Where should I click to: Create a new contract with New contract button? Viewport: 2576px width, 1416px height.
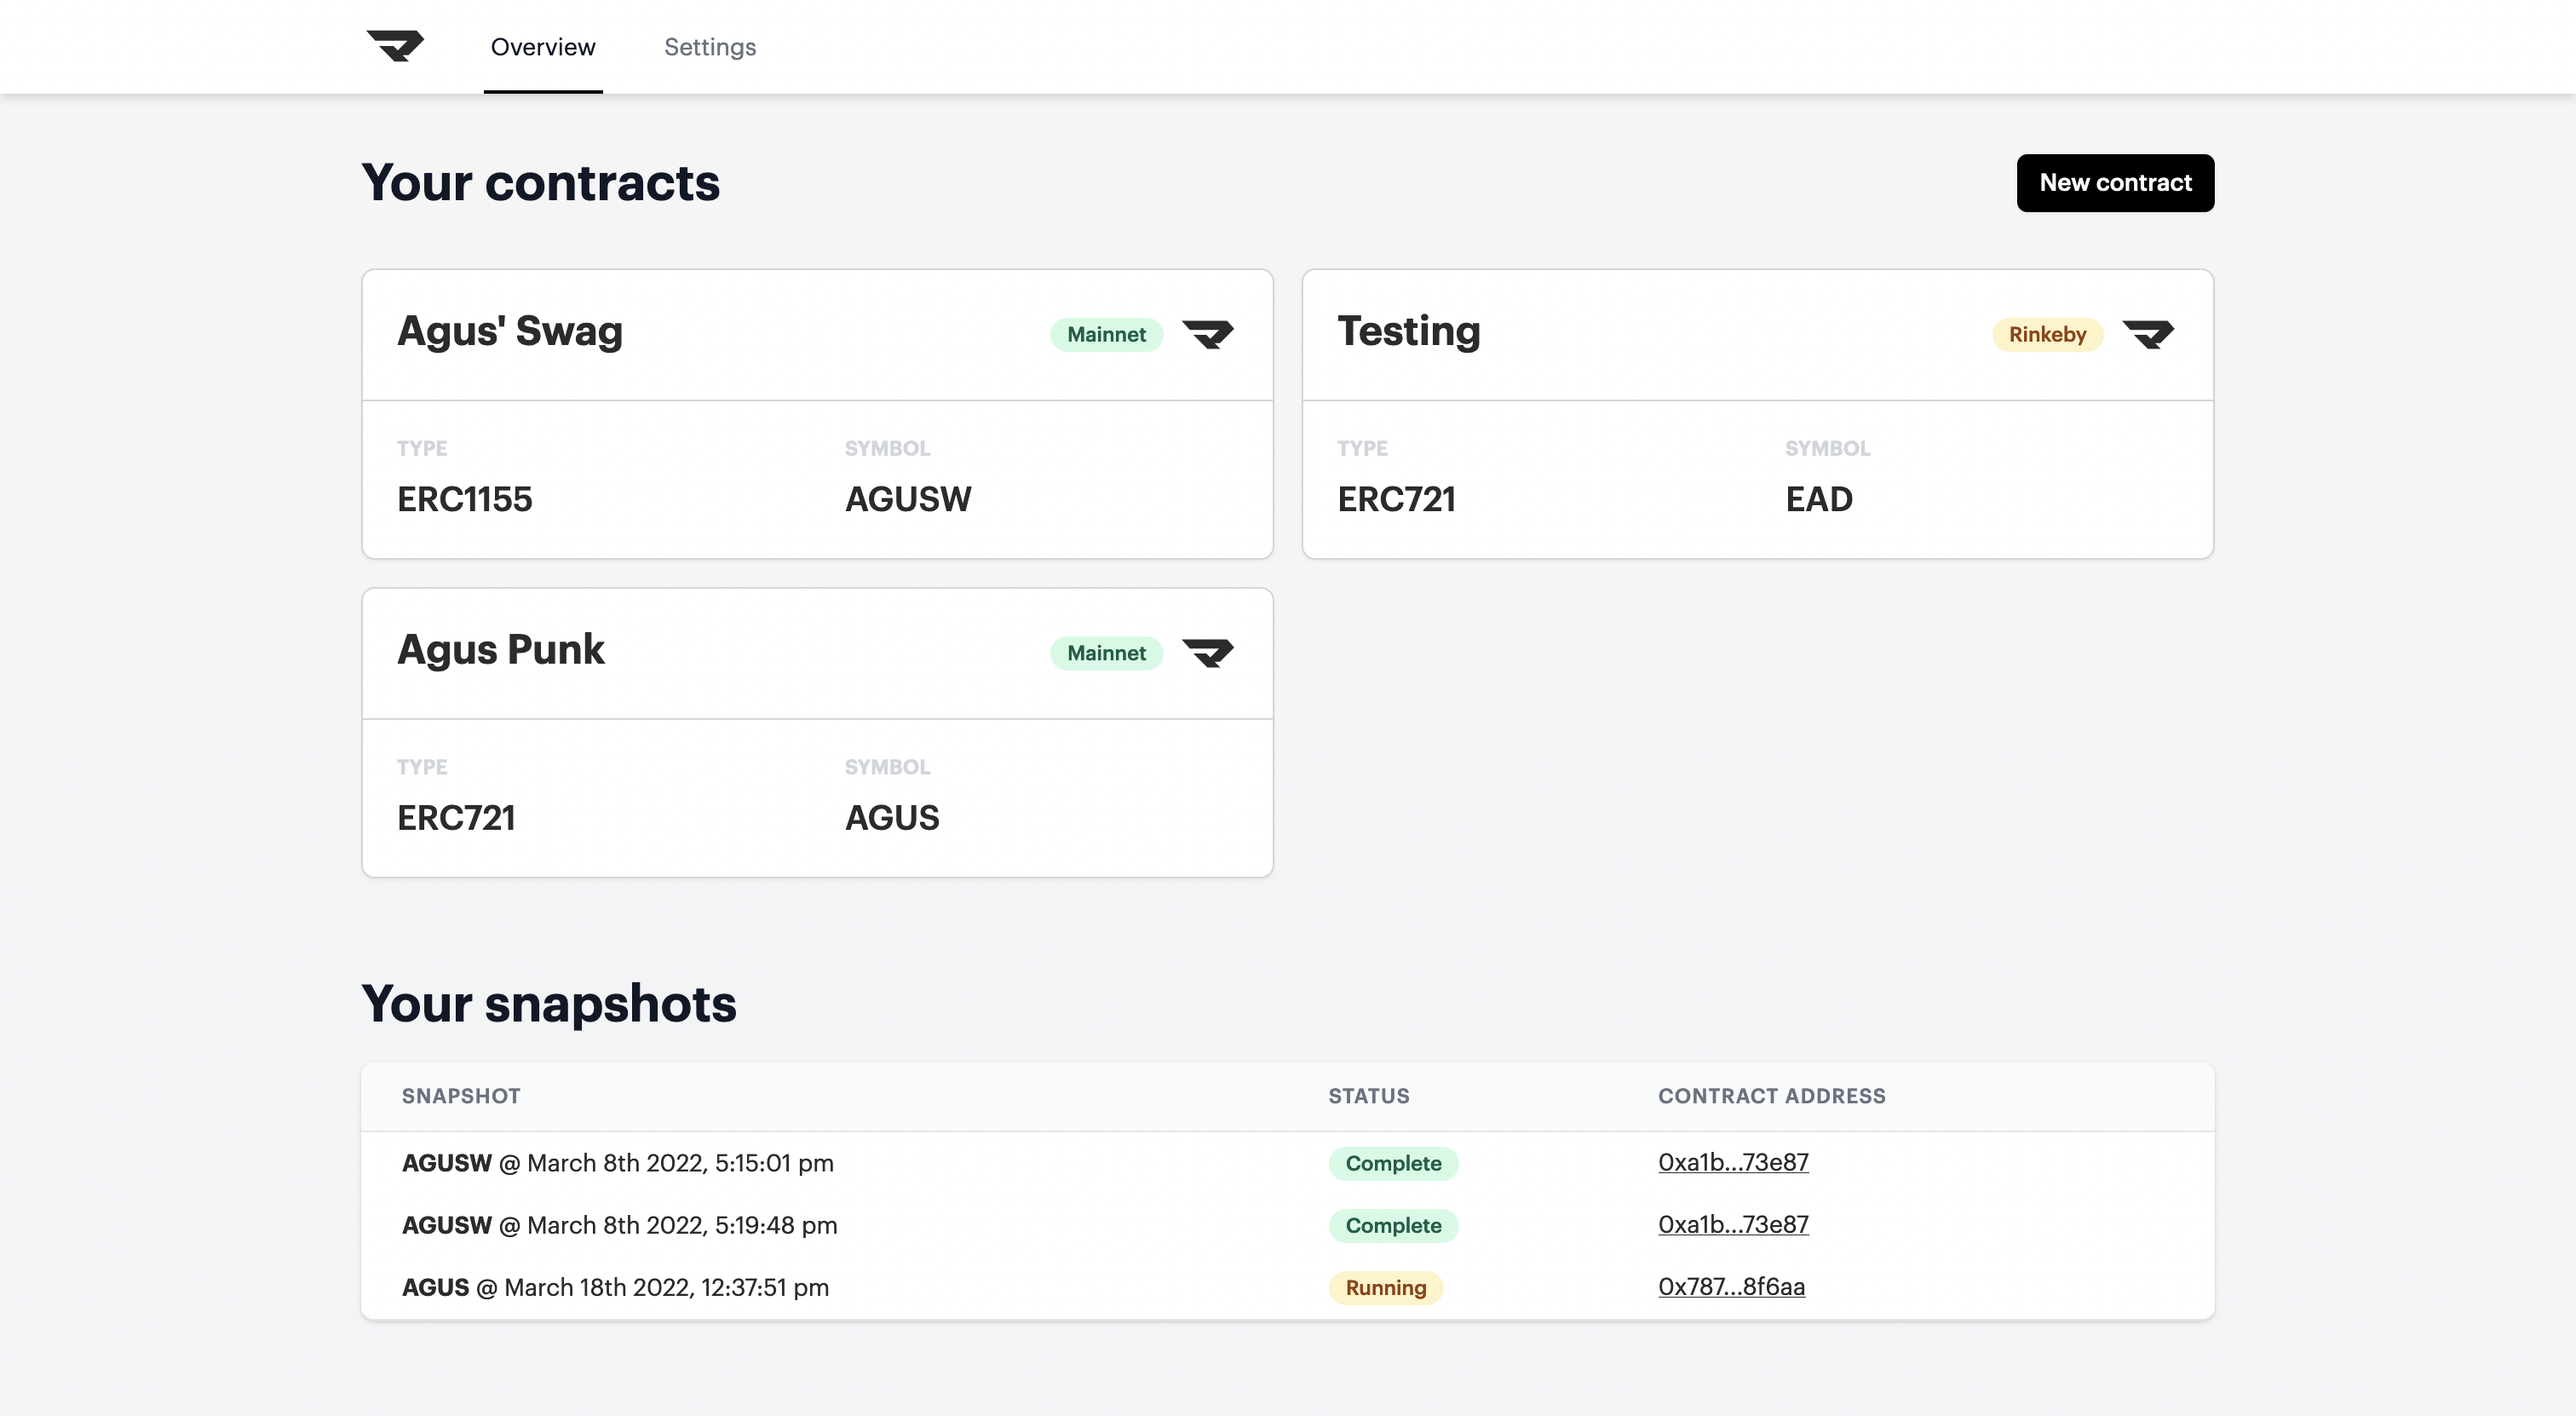tap(2115, 183)
